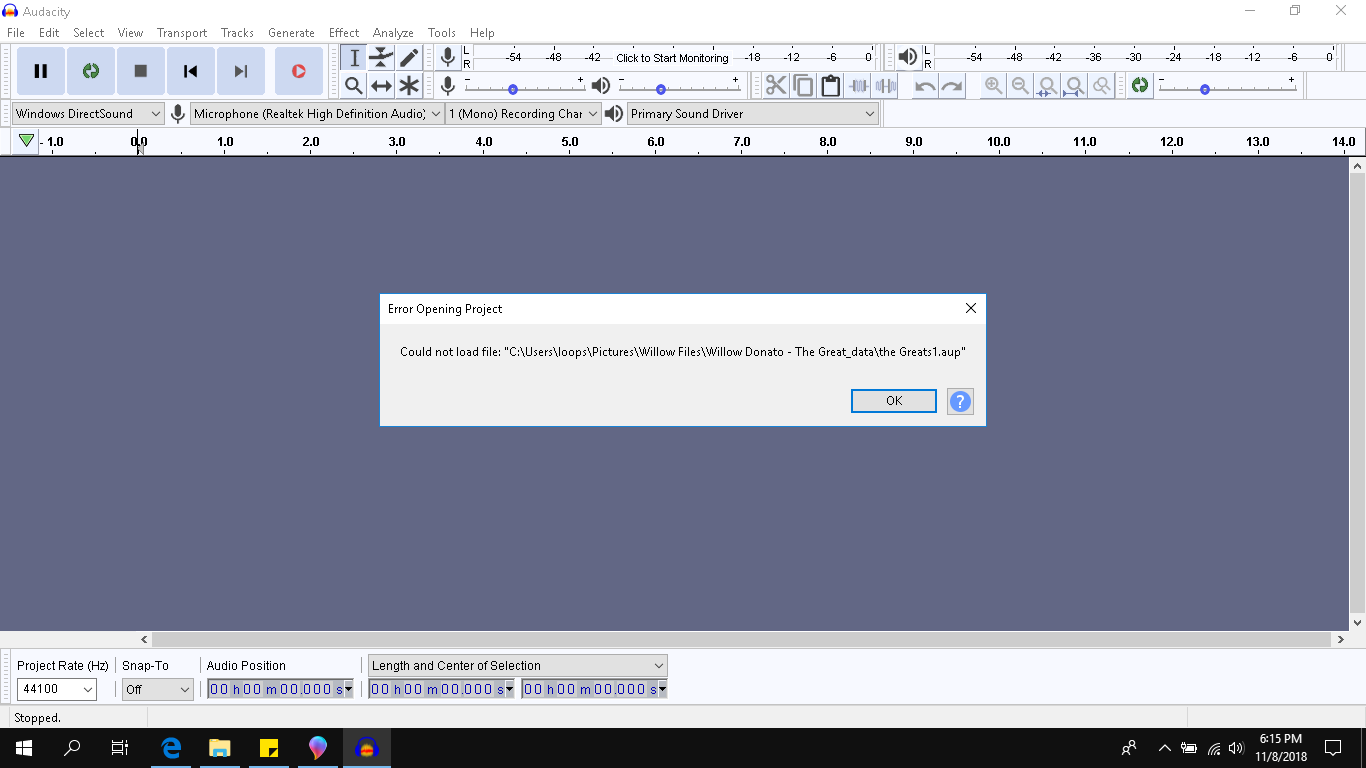
Task: Click the red Record button
Action: 298,71
